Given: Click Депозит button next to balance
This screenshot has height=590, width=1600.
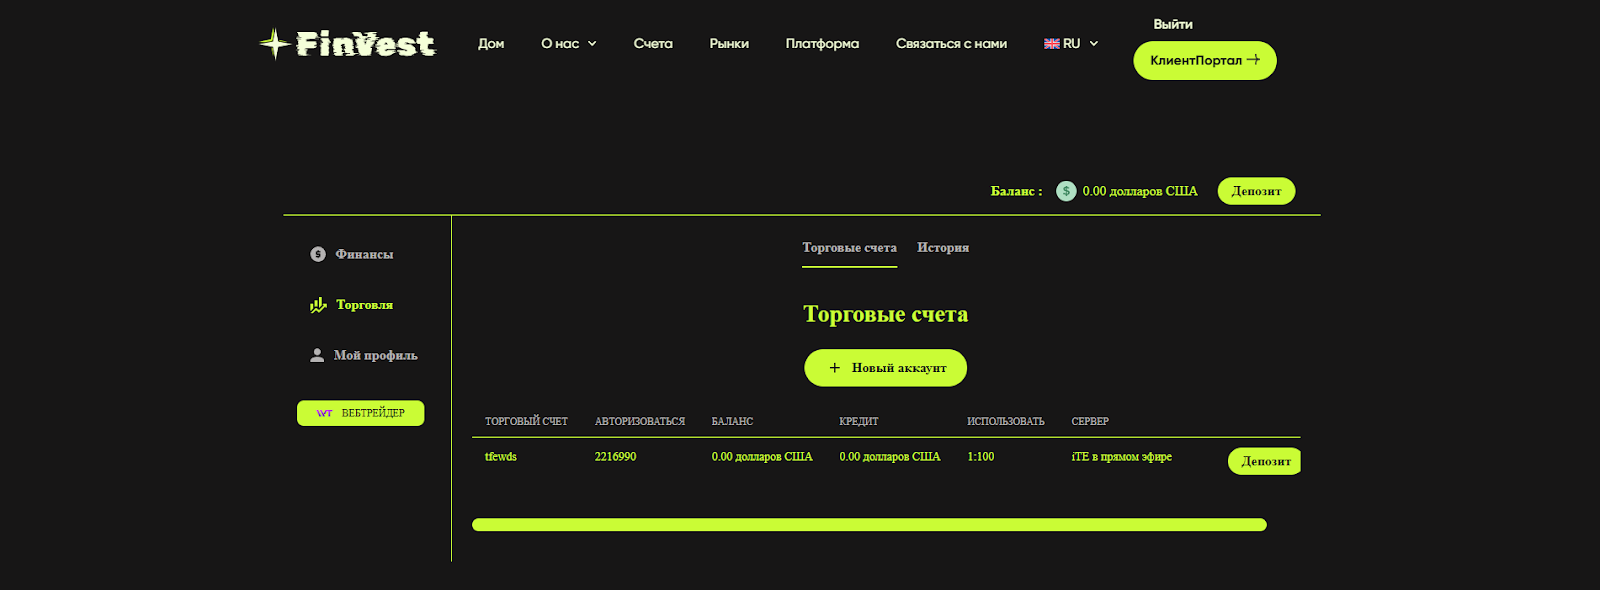Looking at the screenshot, I should point(1256,191).
